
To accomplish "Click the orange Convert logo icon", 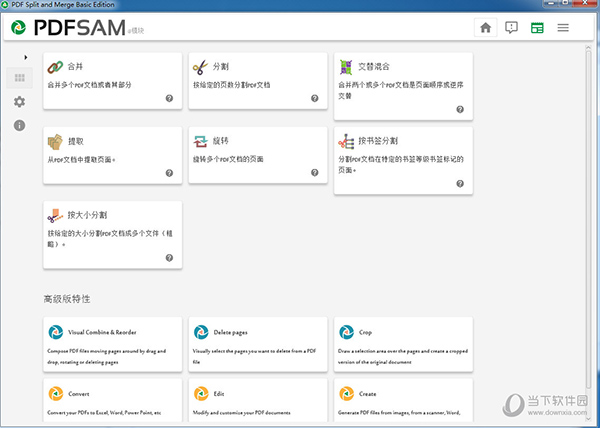I will tap(55, 394).
